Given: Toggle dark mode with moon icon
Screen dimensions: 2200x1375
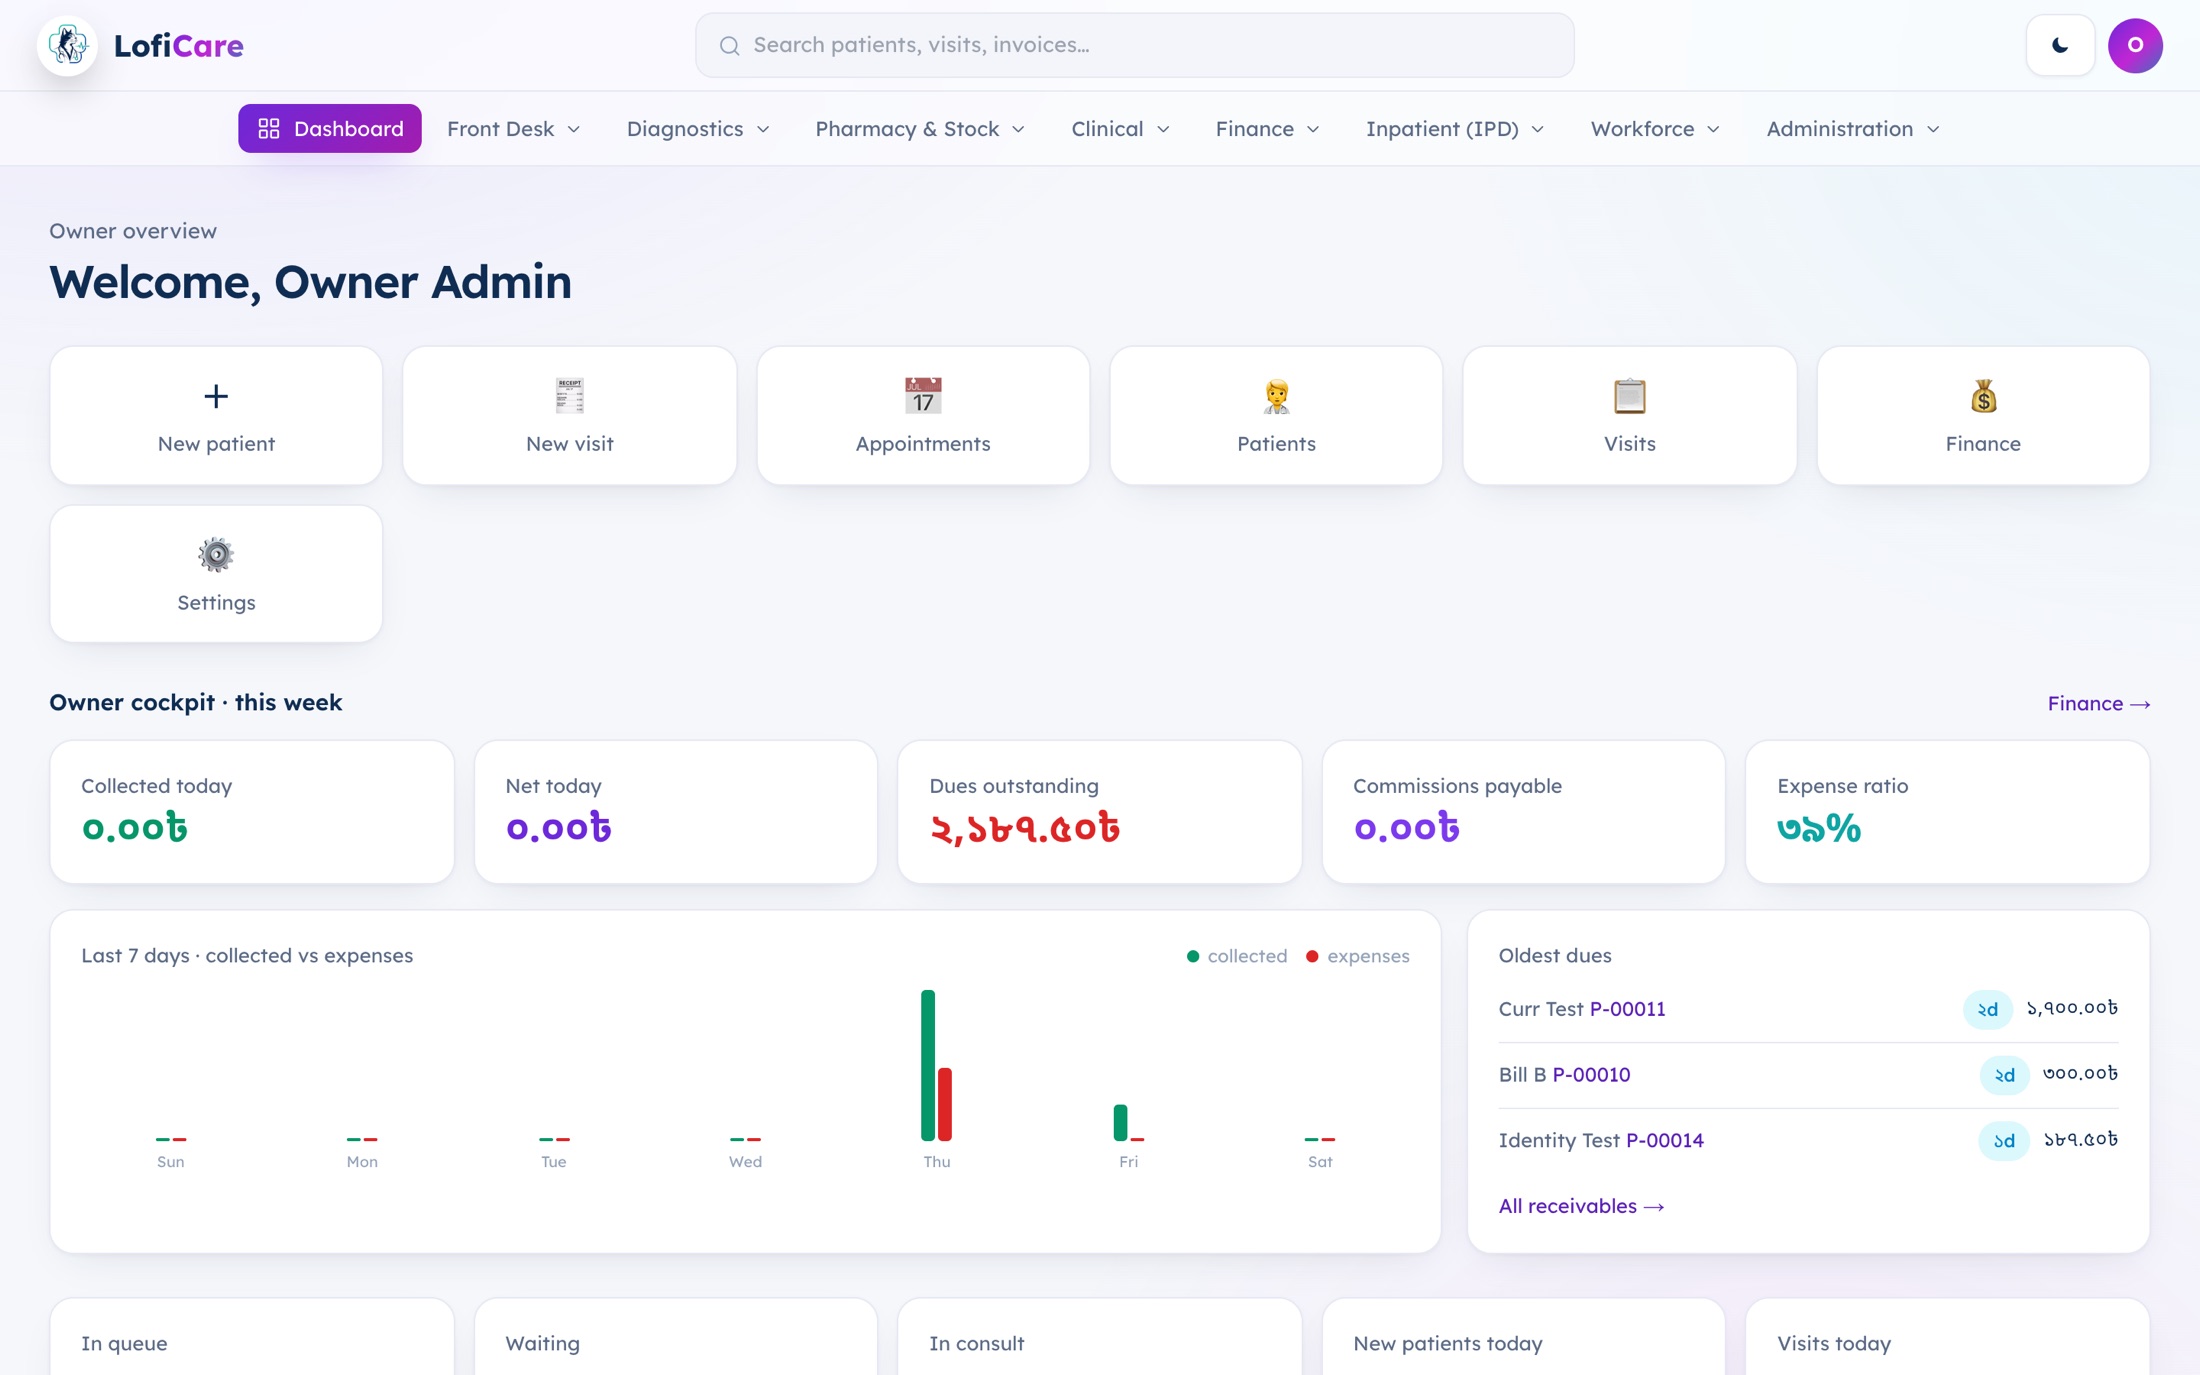Looking at the screenshot, I should coord(2060,45).
